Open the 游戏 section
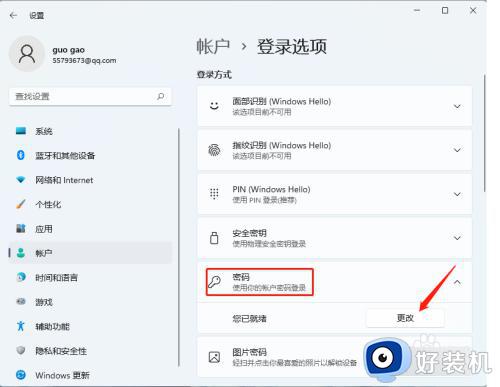Viewport: 500px width, 387px height. point(90,302)
